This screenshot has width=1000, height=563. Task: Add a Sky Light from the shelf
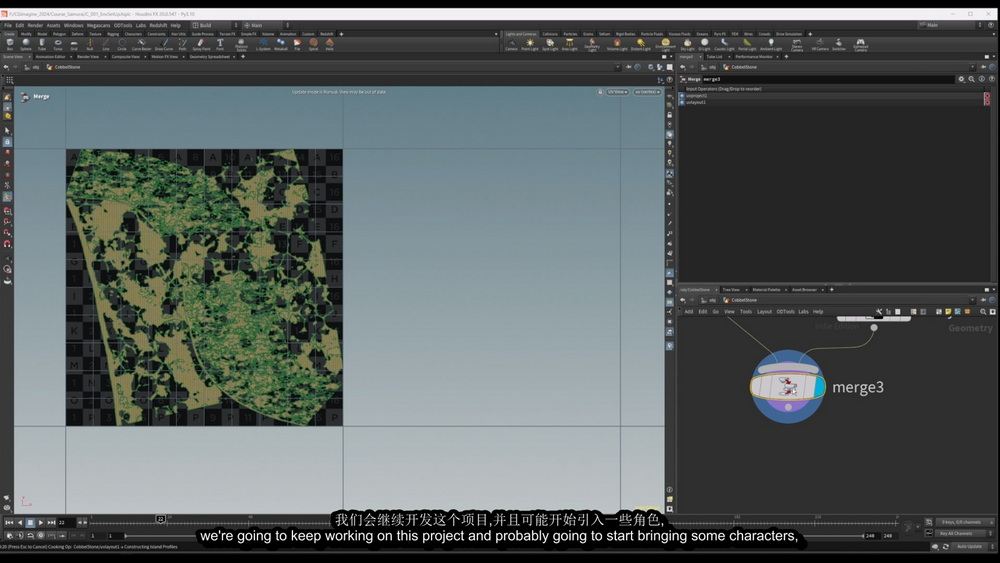point(688,44)
